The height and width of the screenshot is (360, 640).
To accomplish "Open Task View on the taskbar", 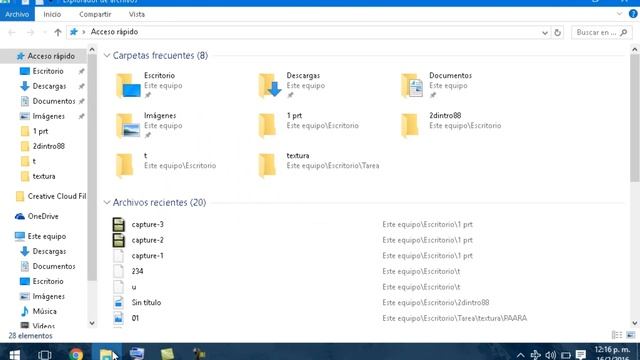I will pos(44,354).
